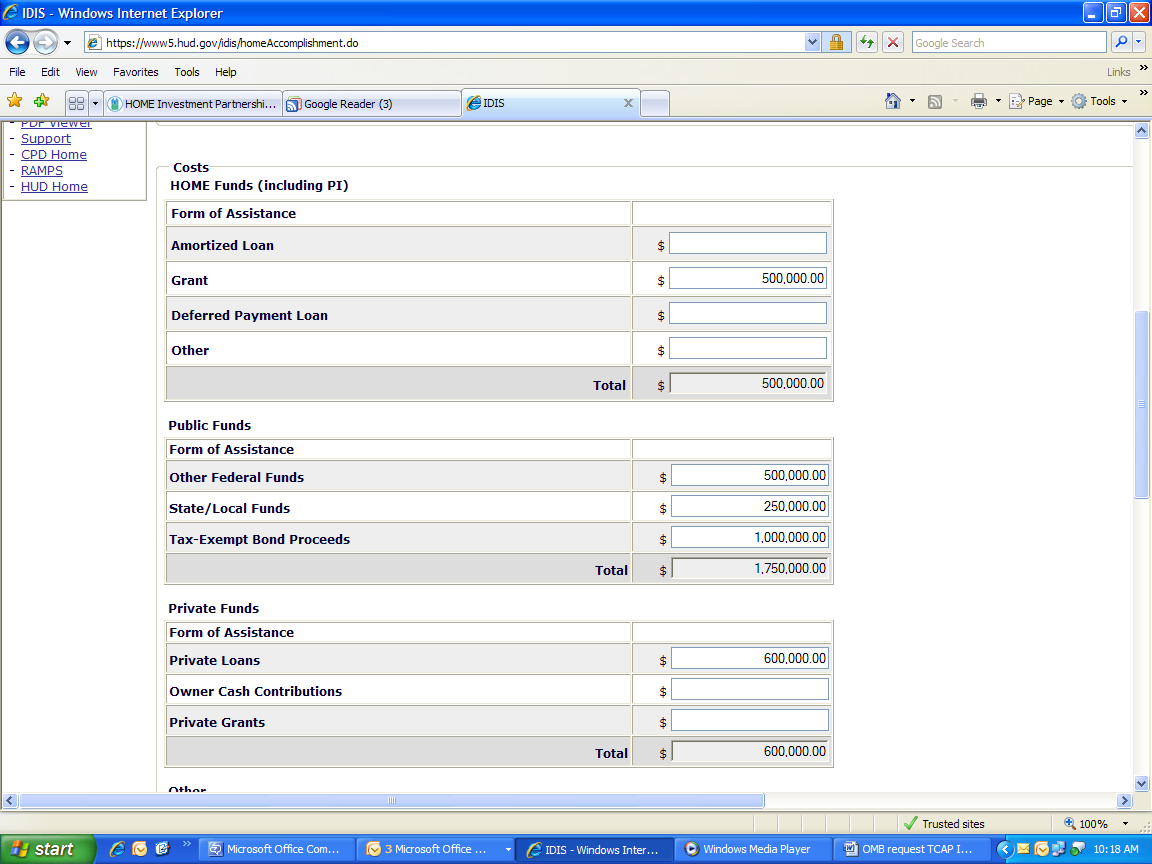Switch to HOME Investment Partnership tab
This screenshot has width=1152, height=864.
tap(193, 104)
